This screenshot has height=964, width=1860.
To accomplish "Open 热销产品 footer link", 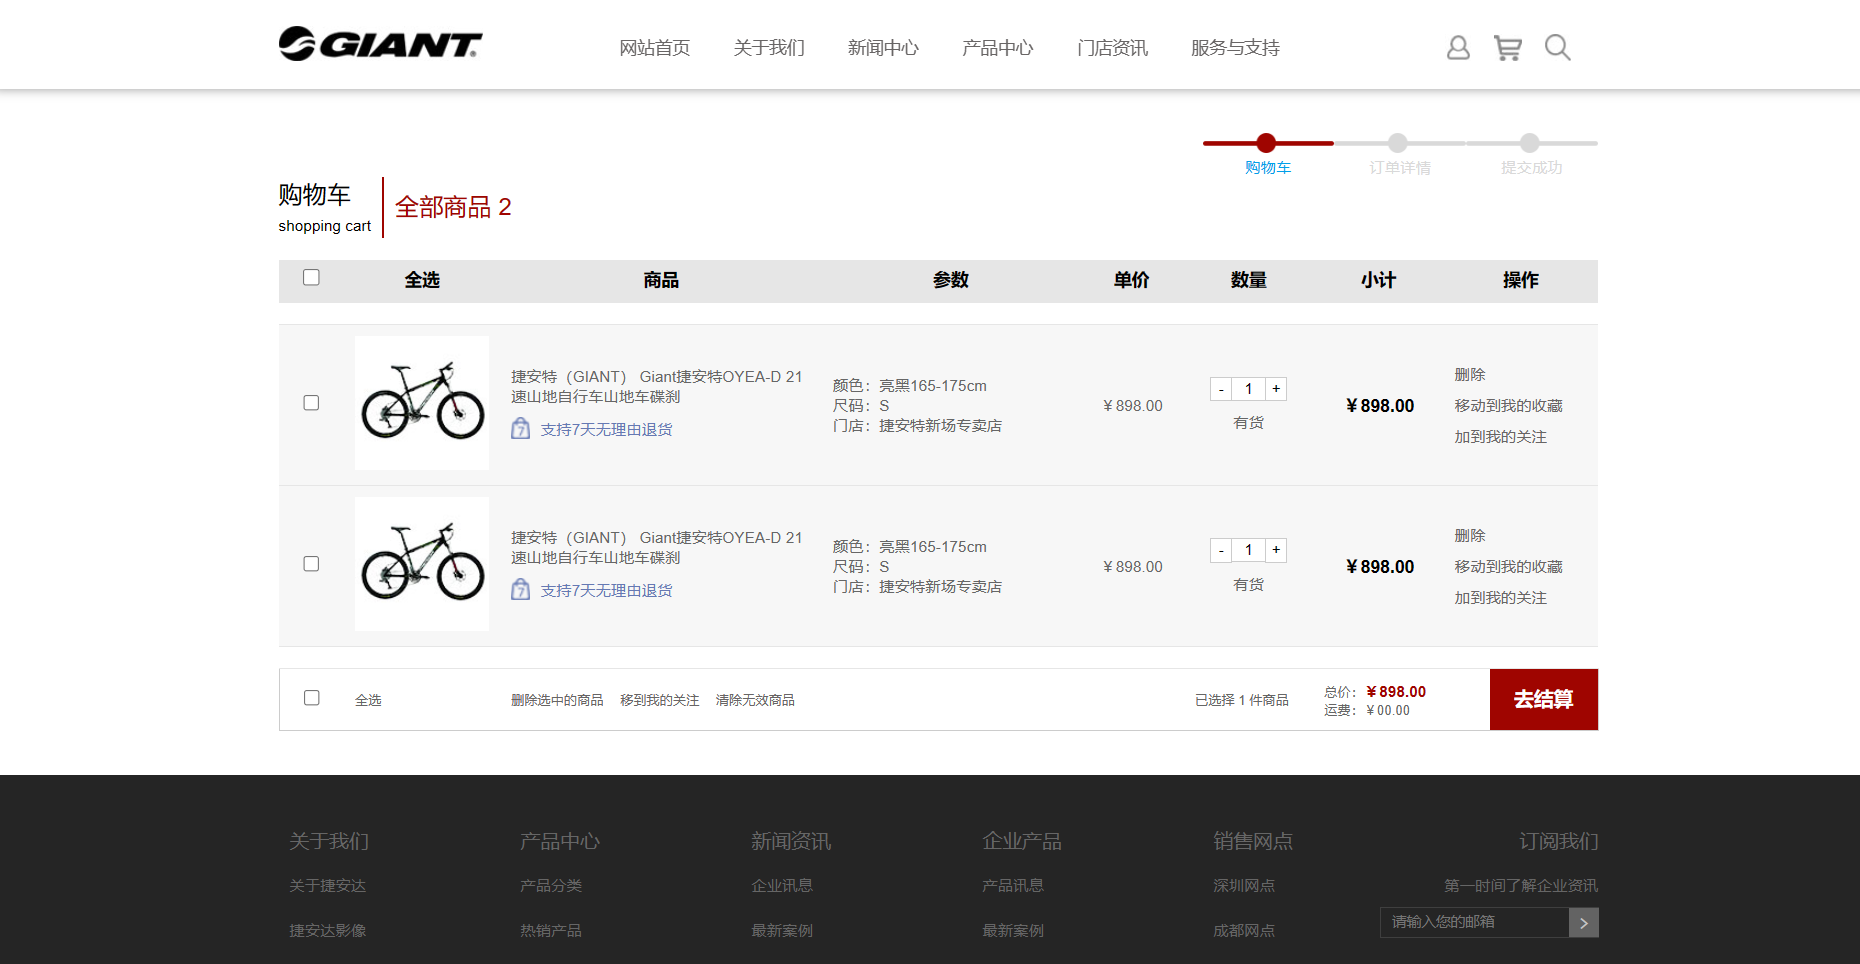I will [x=551, y=931].
